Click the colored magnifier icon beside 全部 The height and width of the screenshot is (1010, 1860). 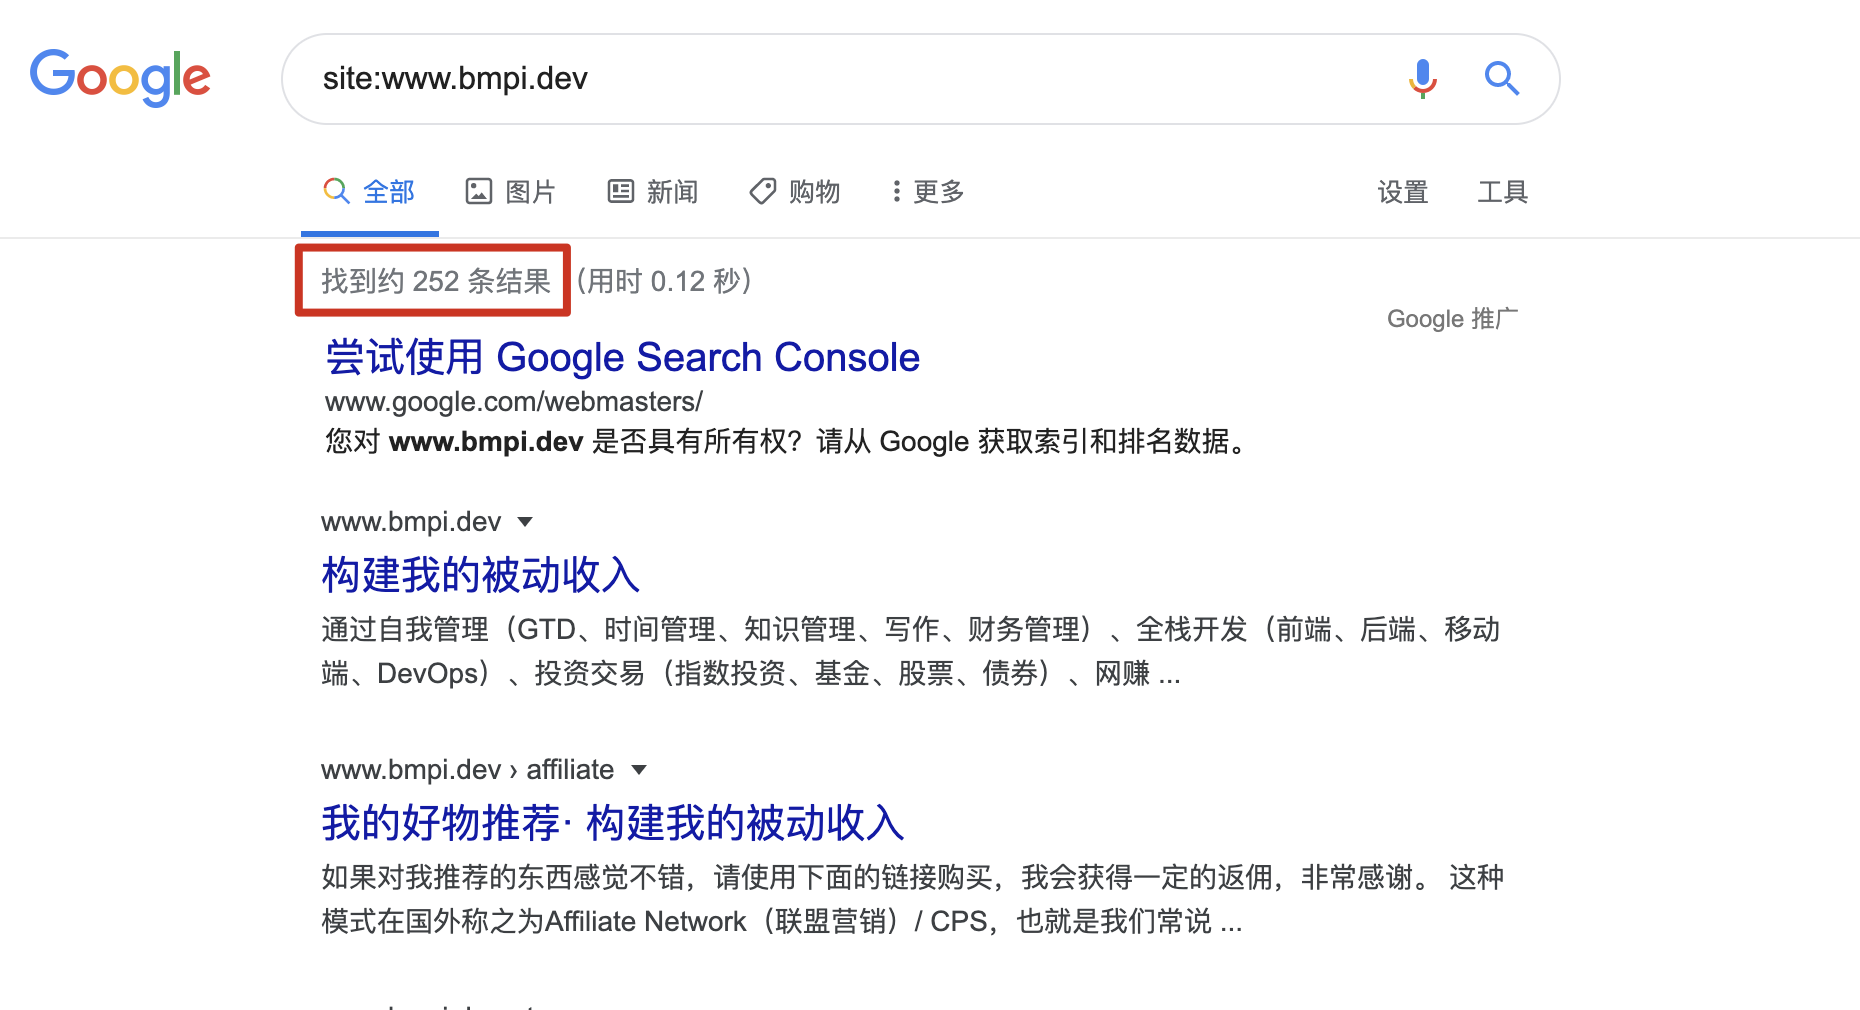(336, 191)
